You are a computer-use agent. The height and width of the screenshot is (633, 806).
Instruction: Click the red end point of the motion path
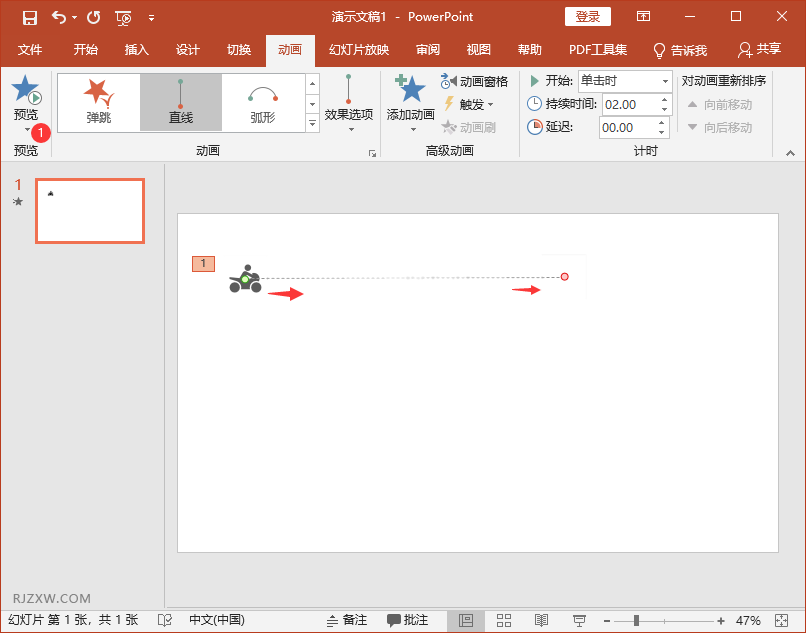pyautogui.click(x=564, y=277)
